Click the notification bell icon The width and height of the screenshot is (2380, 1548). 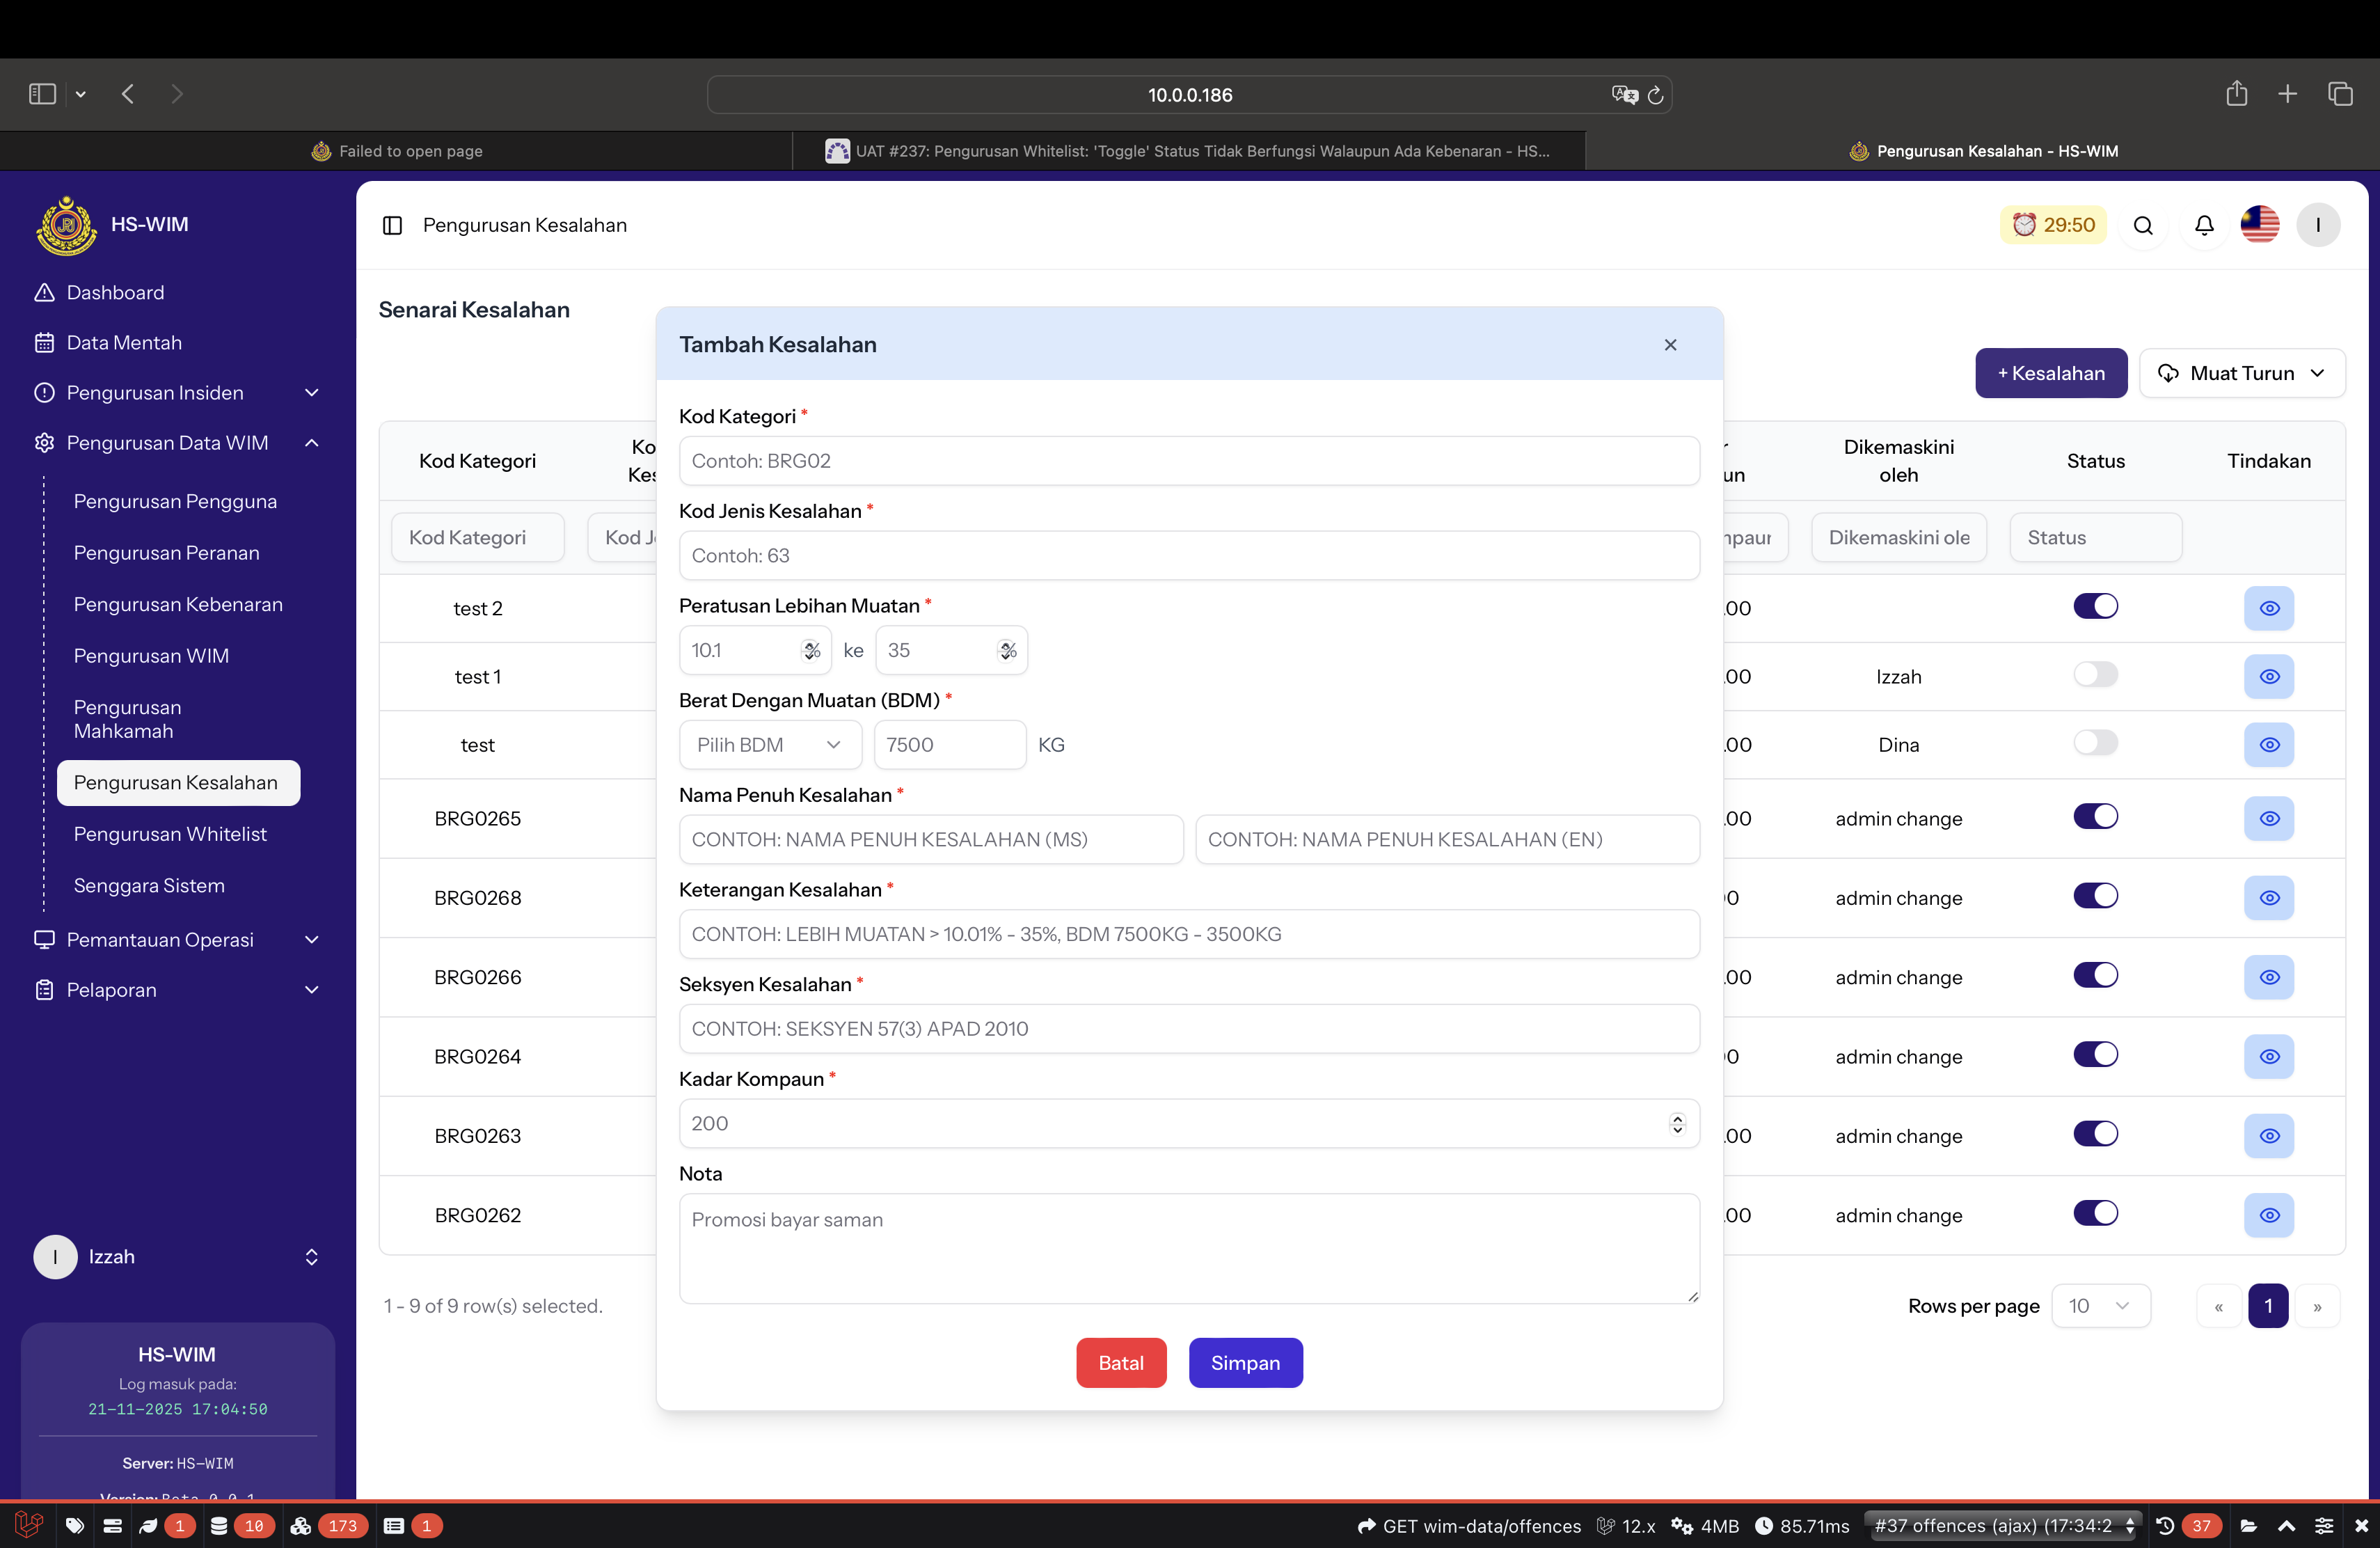coord(2204,225)
